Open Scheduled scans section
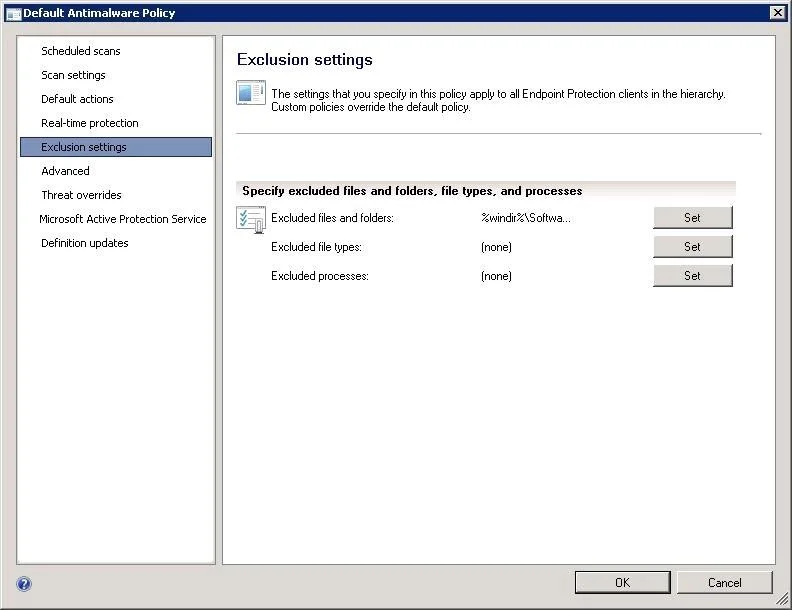The height and width of the screenshot is (610, 792). tap(81, 51)
